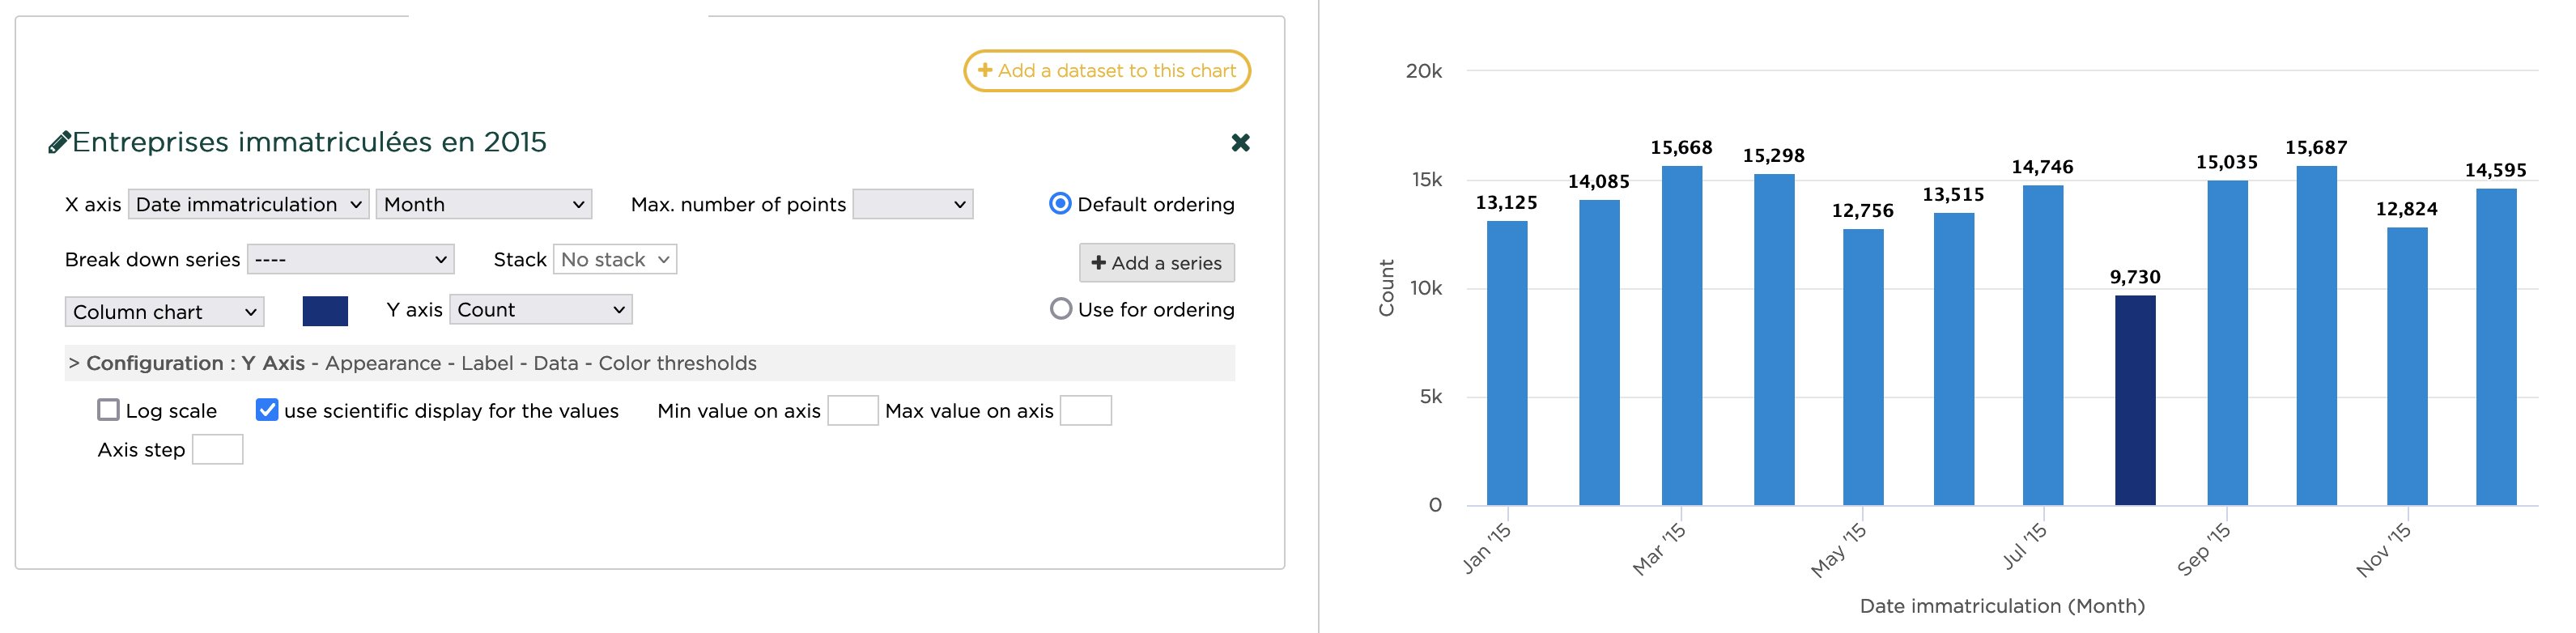2576x633 pixels.
Task: Remove dataset with the X icon
Action: coord(1240,143)
